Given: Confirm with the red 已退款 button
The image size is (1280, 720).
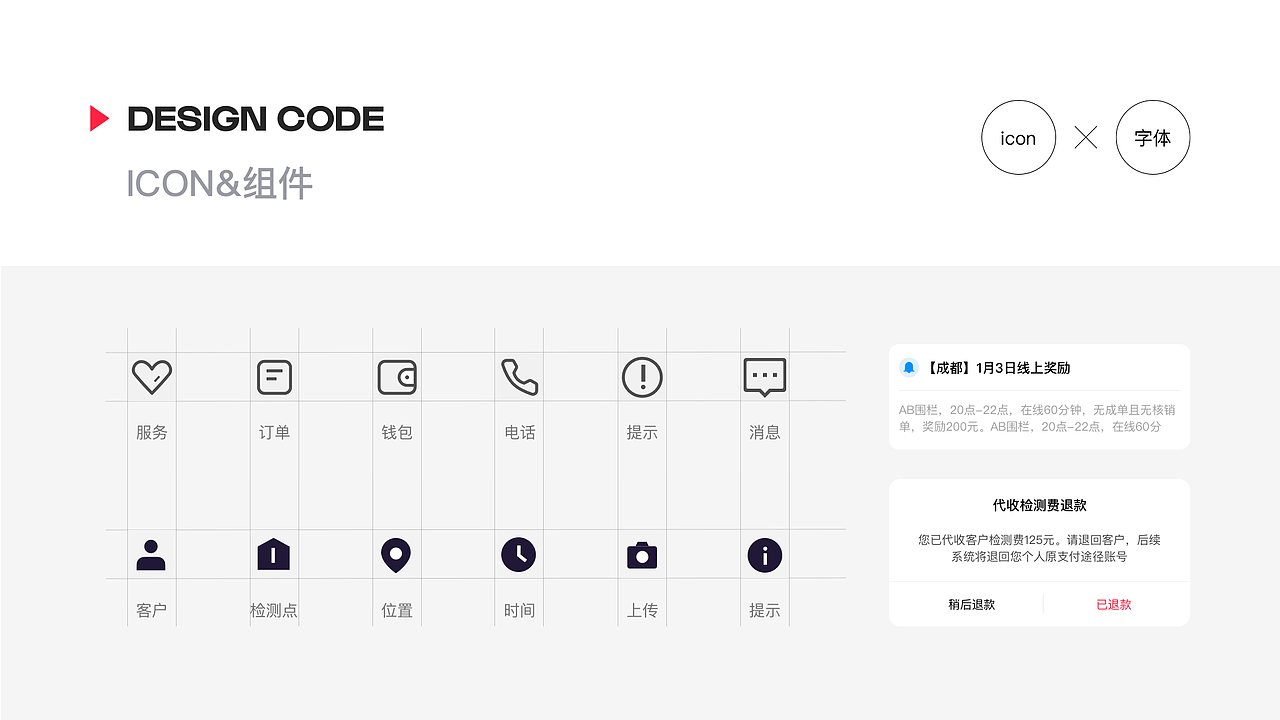Looking at the screenshot, I should (1114, 604).
